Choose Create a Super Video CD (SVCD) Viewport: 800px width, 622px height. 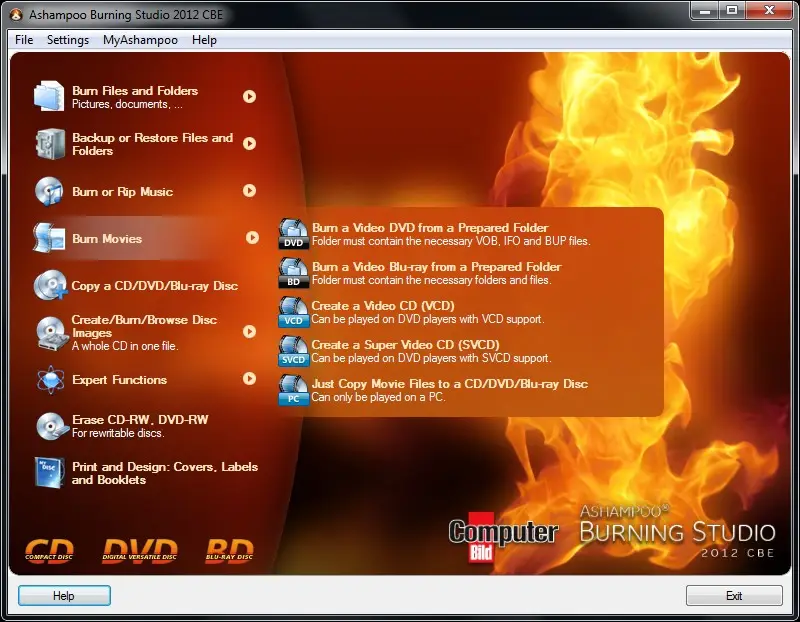405,344
